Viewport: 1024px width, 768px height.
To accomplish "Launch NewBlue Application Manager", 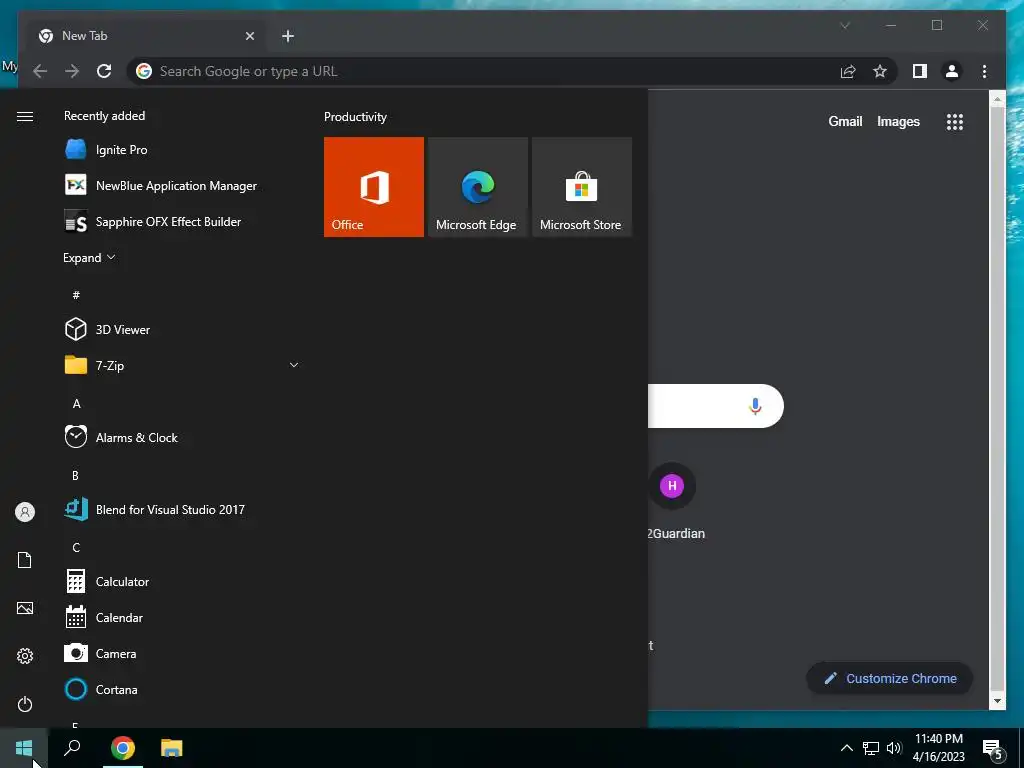I will (182, 185).
